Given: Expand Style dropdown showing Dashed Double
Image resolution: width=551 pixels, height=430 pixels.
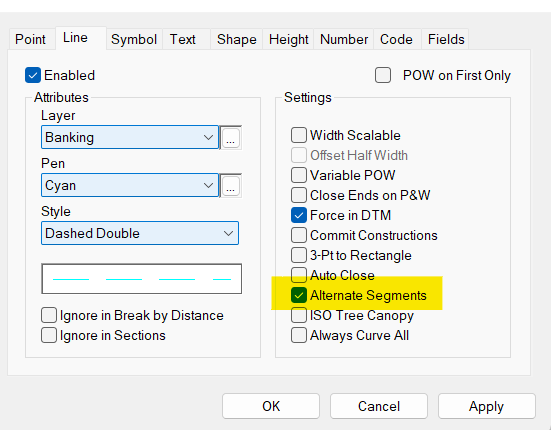Looking at the screenshot, I should click(x=140, y=233).
